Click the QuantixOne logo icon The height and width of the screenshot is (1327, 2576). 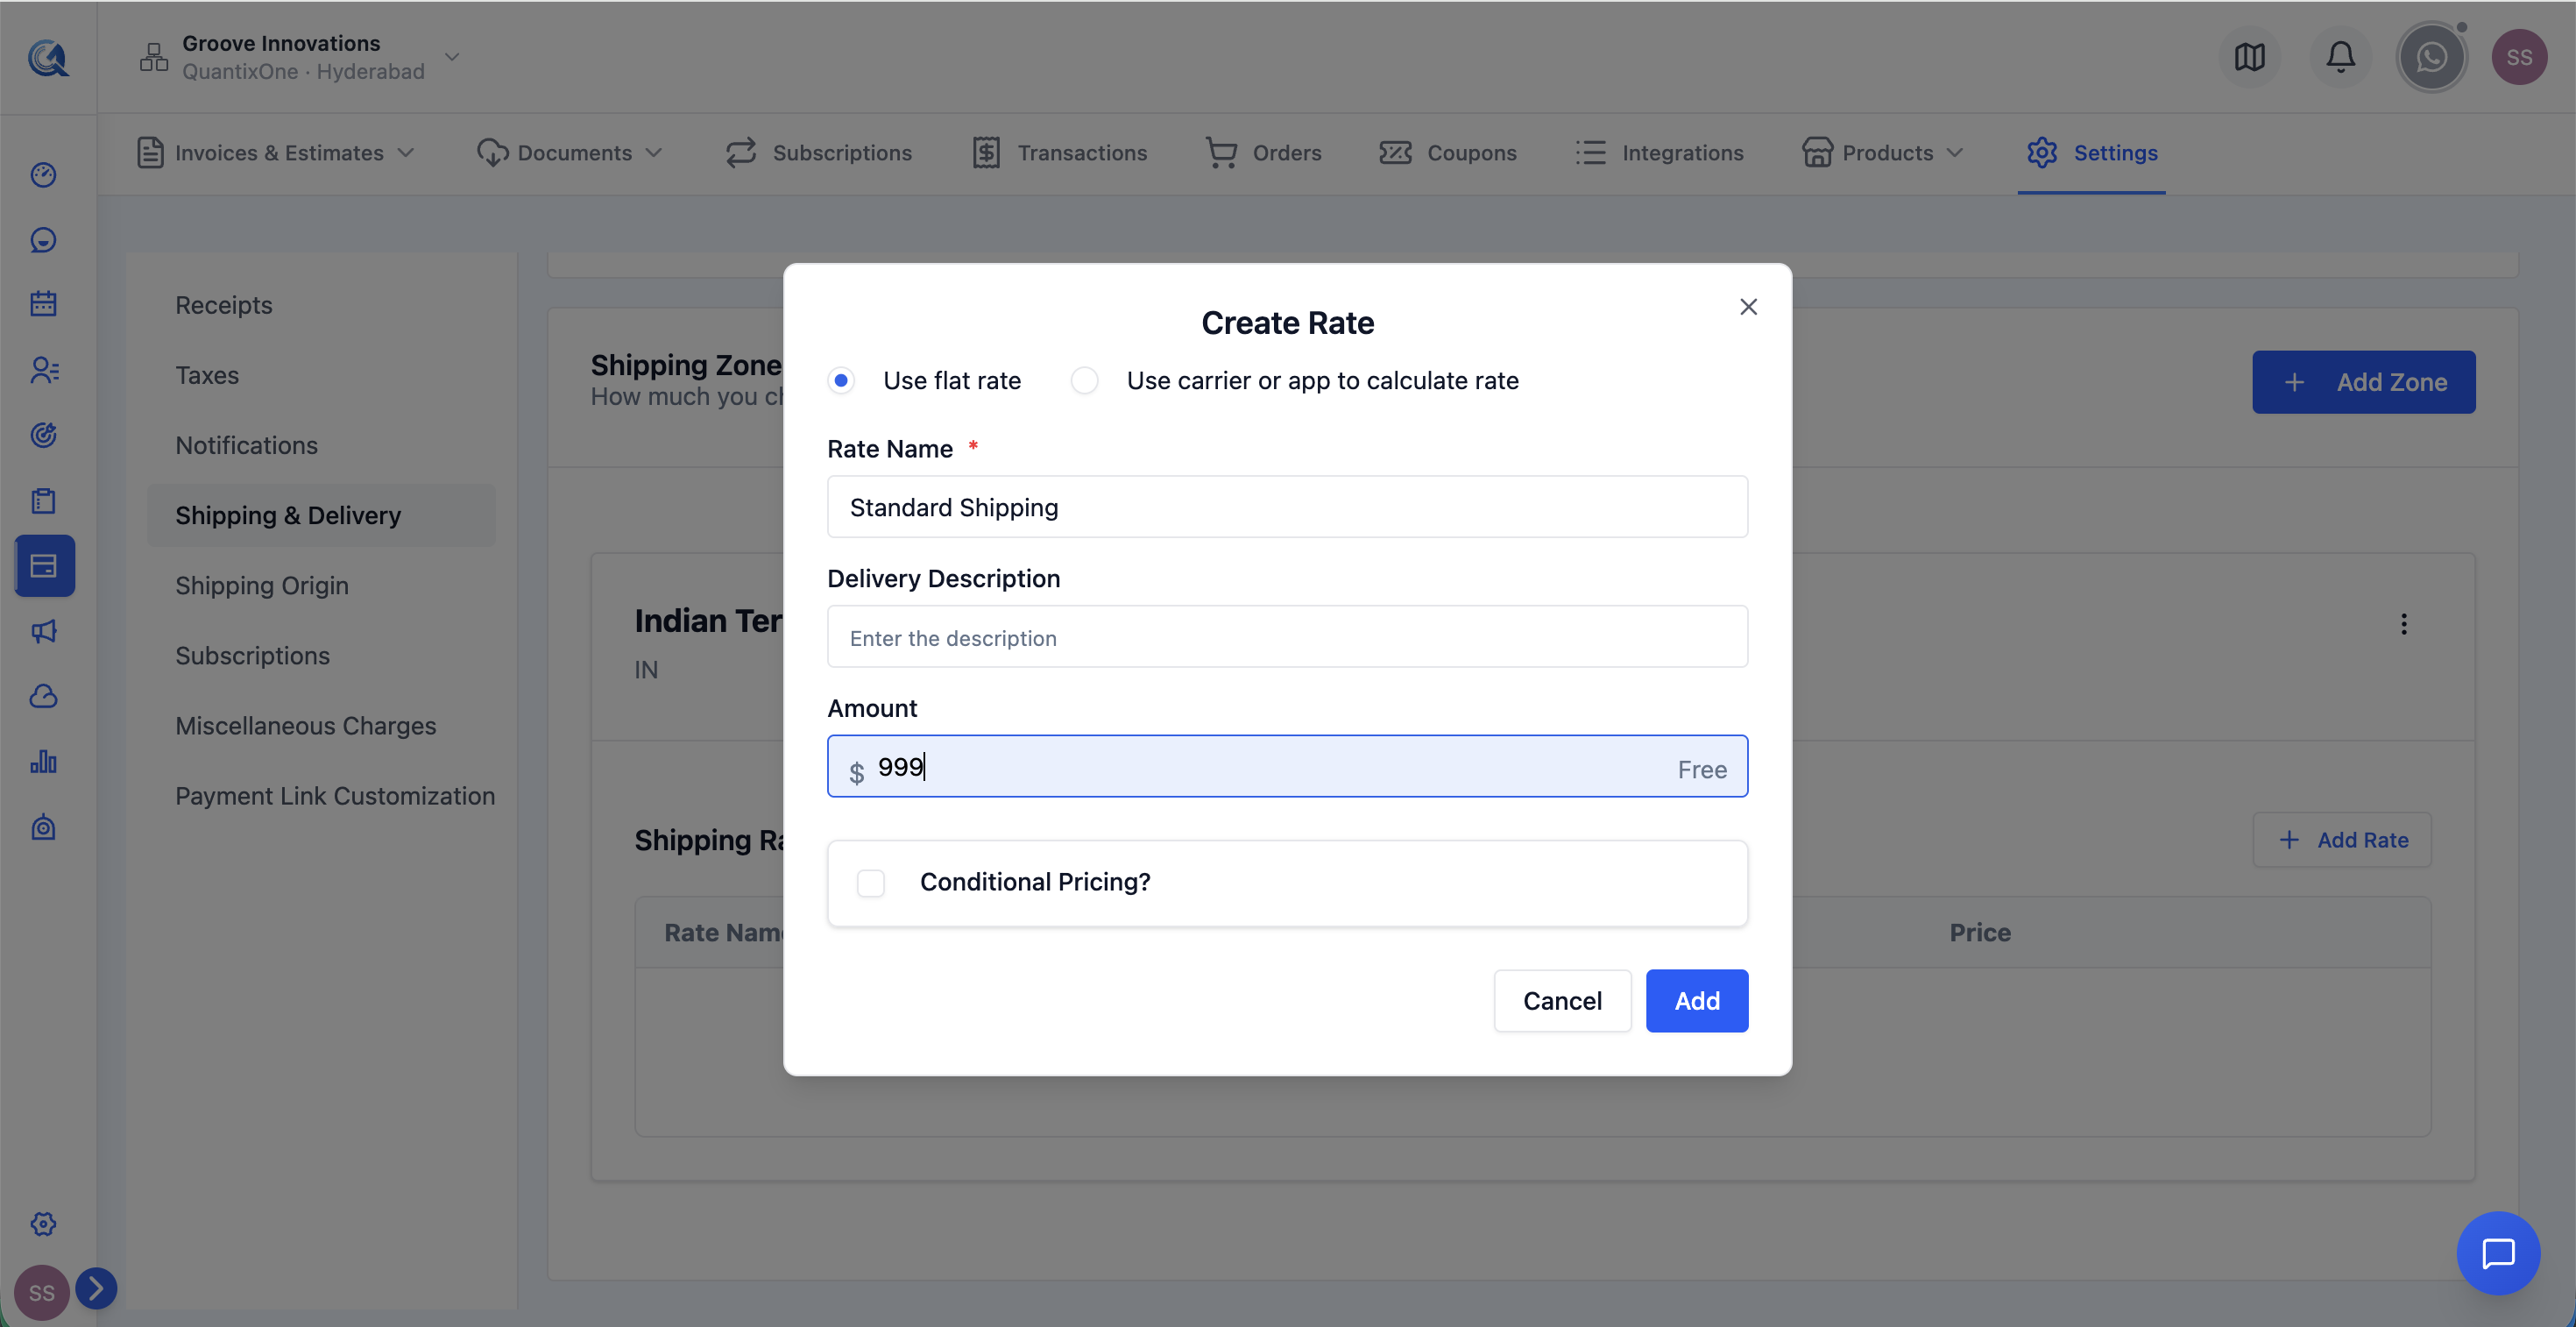[47, 57]
